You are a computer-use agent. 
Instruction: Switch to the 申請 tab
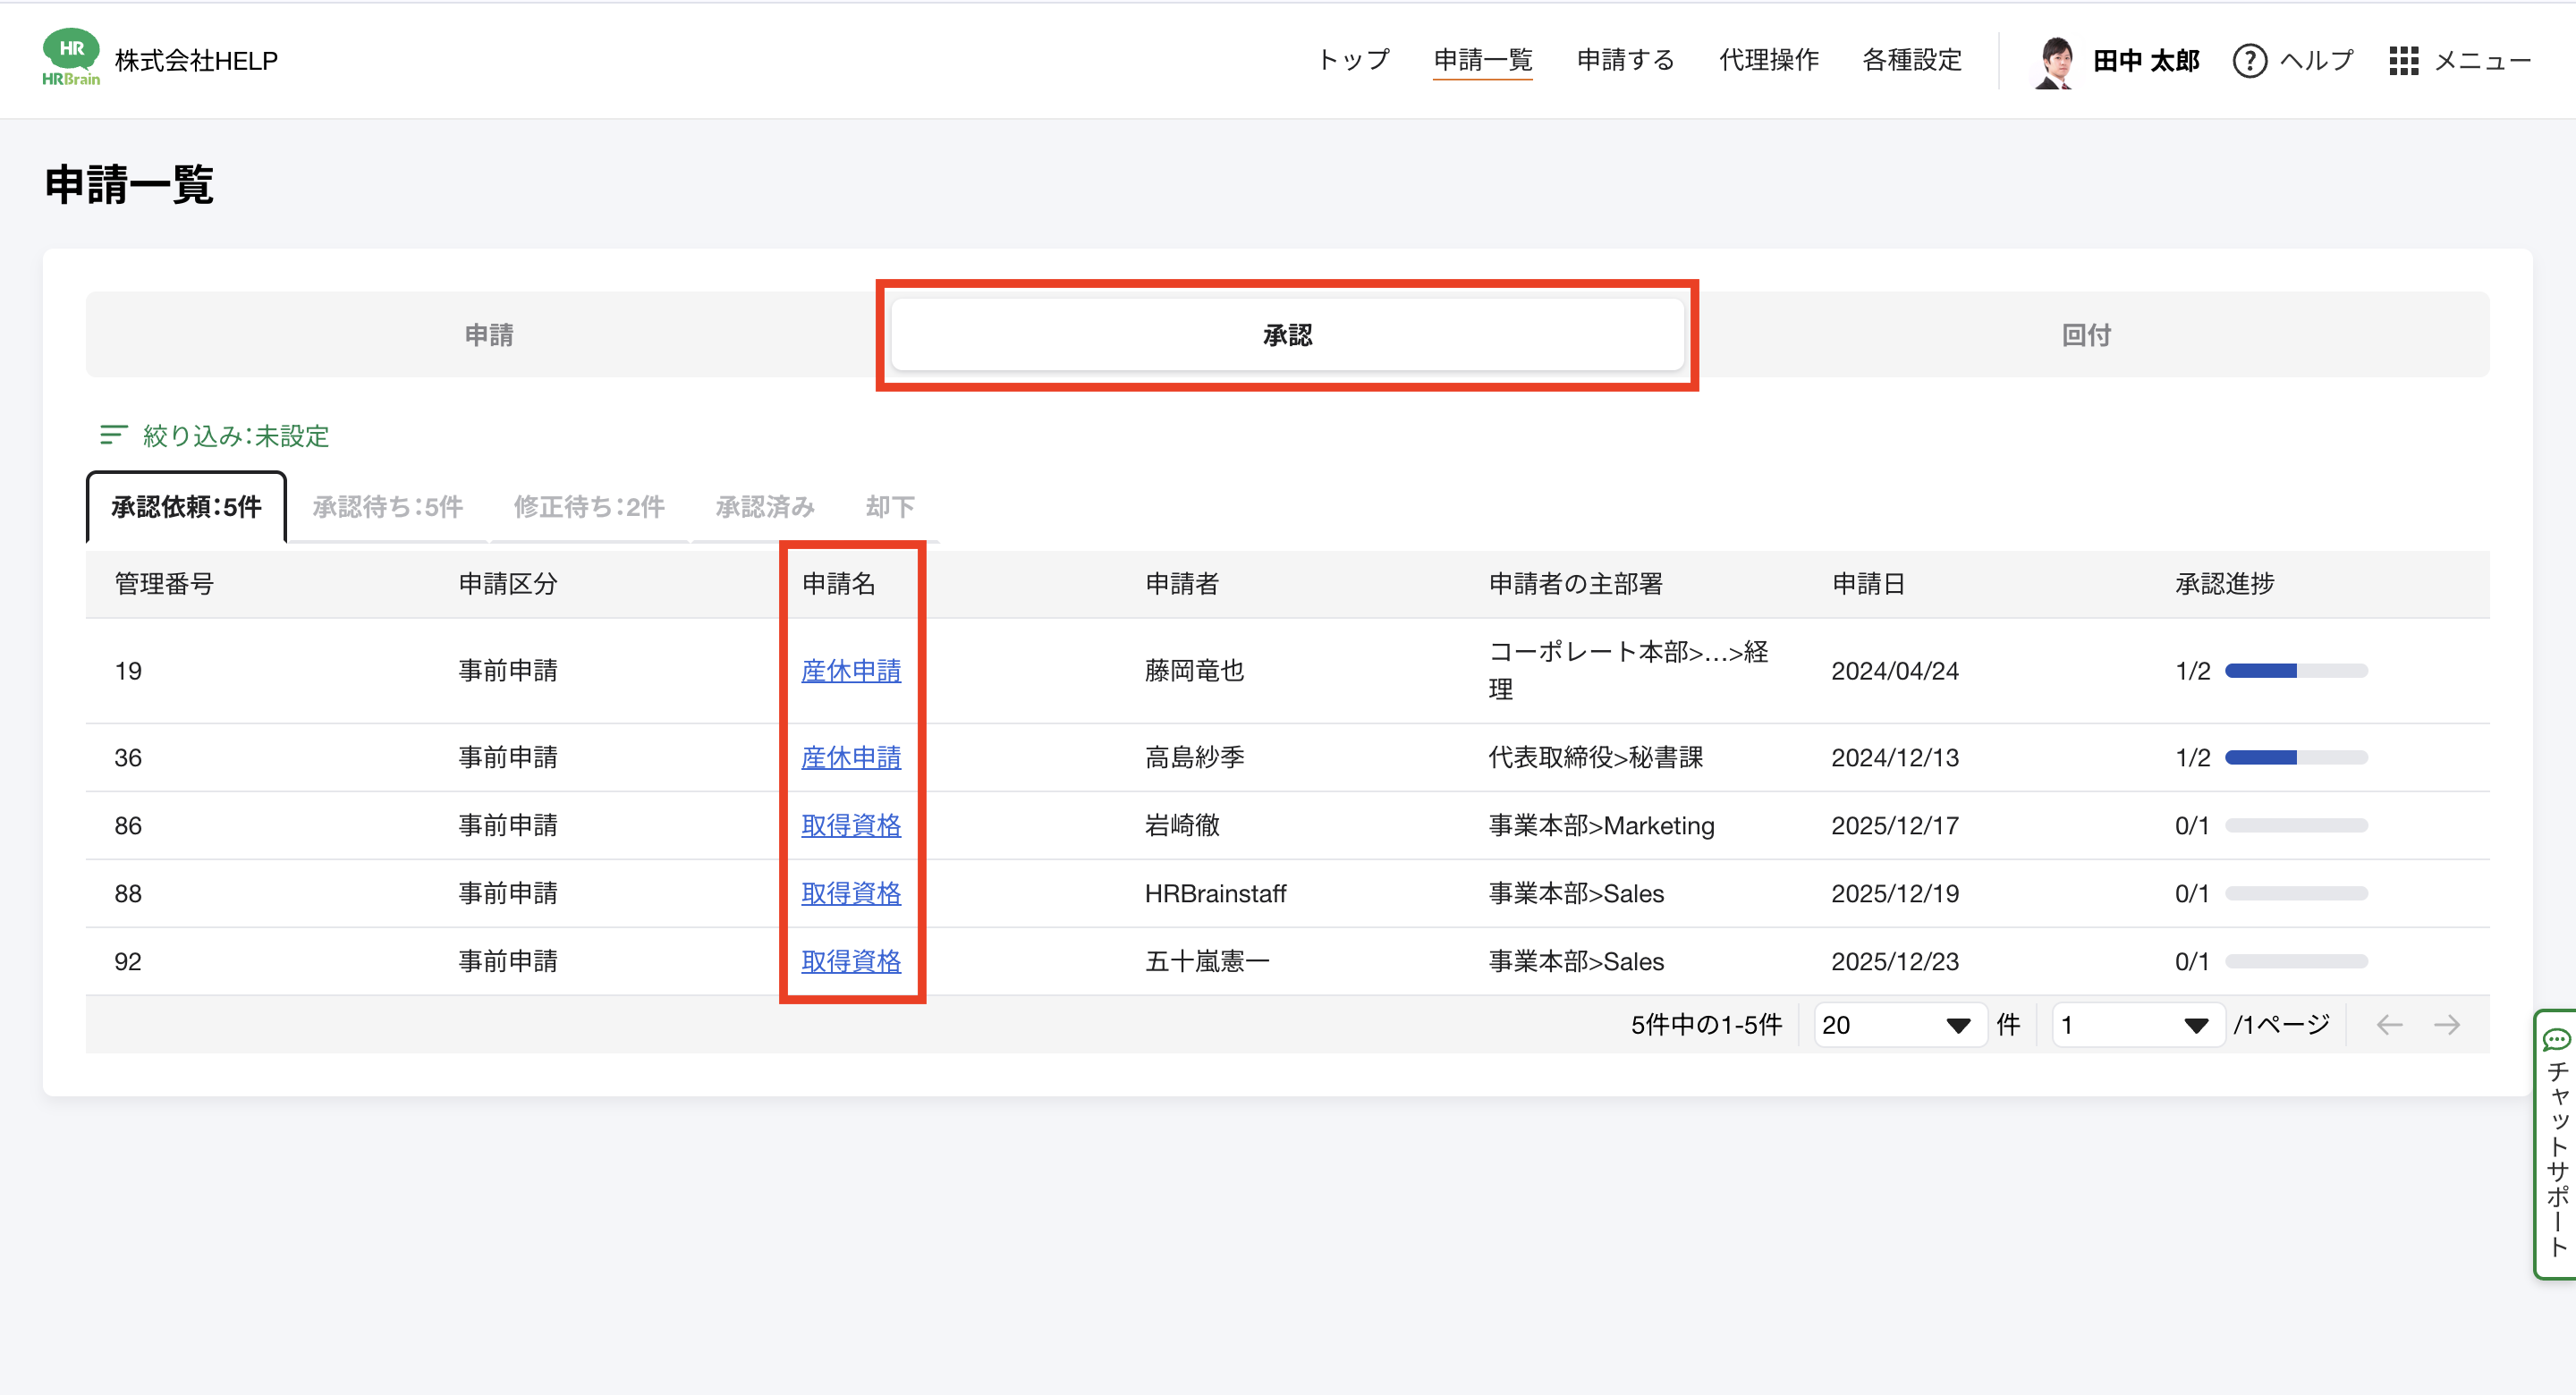pyautogui.click(x=488, y=335)
